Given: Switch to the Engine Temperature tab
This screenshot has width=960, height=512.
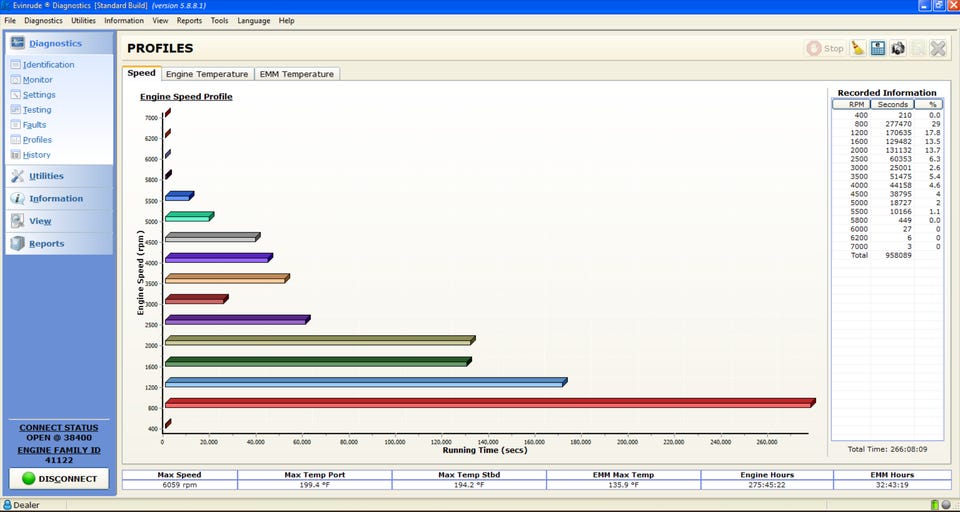Looking at the screenshot, I should pyautogui.click(x=208, y=74).
